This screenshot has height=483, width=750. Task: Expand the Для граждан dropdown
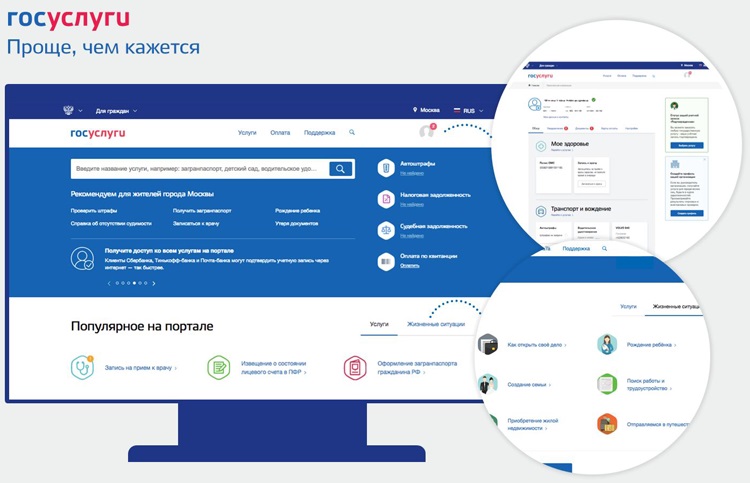[116, 110]
